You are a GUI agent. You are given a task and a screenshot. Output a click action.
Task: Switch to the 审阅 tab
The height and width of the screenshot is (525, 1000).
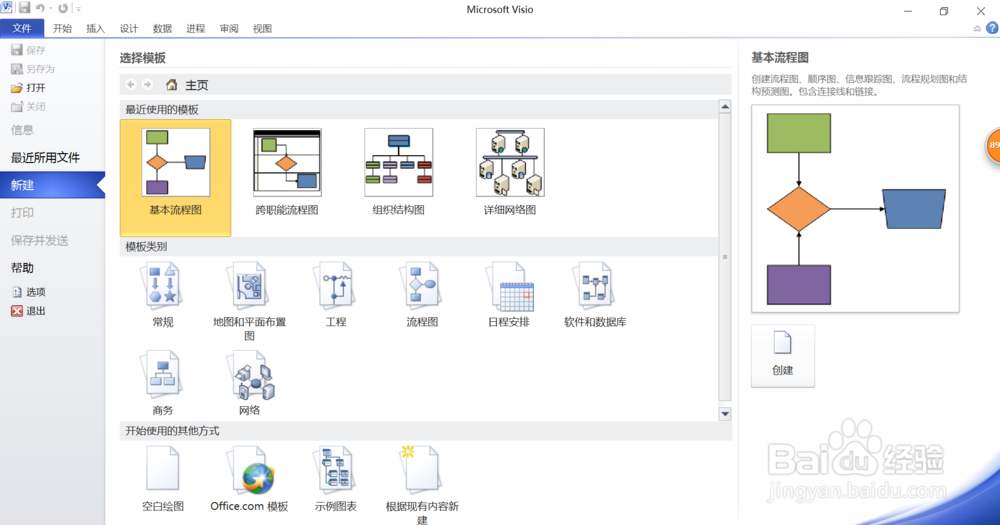[x=229, y=28]
